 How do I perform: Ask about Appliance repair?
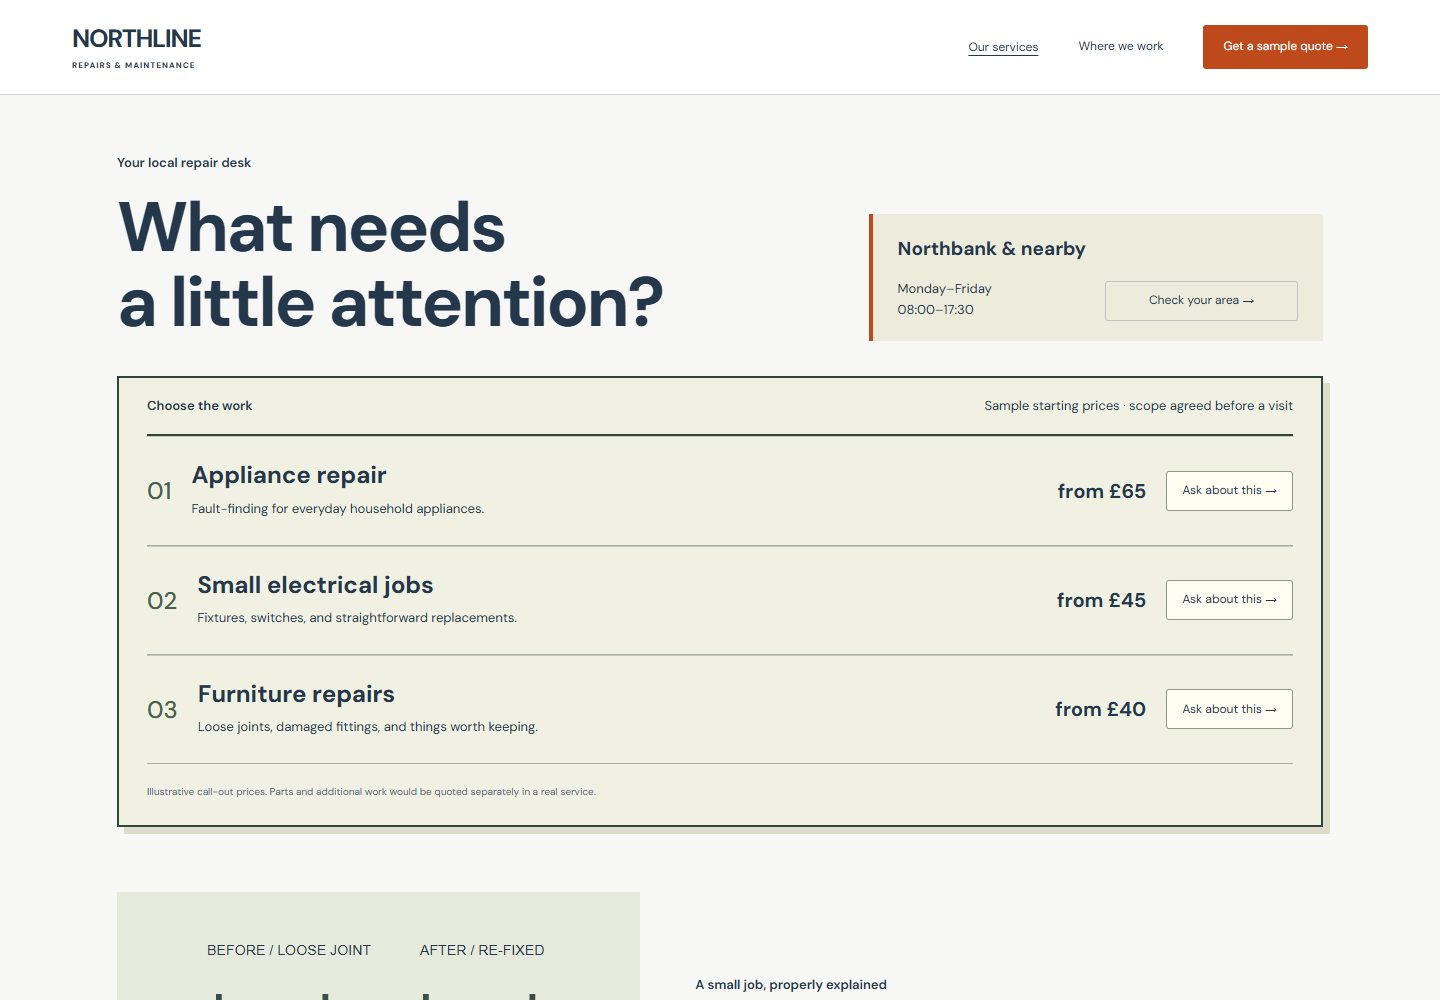click(x=1229, y=491)
